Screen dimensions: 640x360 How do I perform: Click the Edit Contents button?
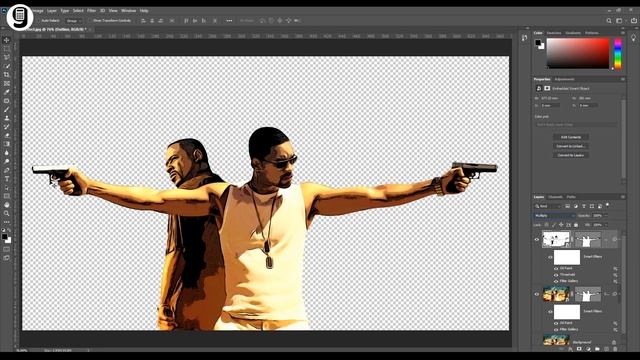point(571,137)
